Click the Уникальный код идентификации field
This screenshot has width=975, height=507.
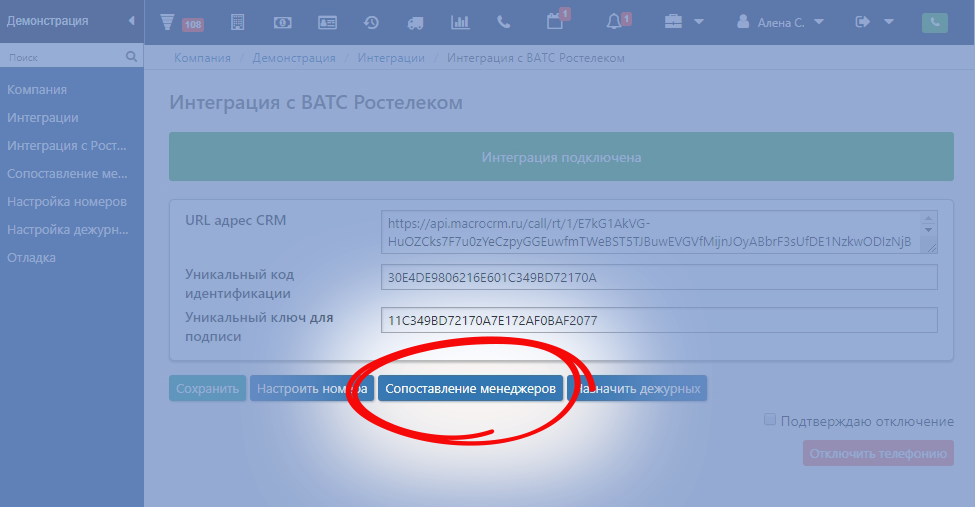[x=659, y=277]
